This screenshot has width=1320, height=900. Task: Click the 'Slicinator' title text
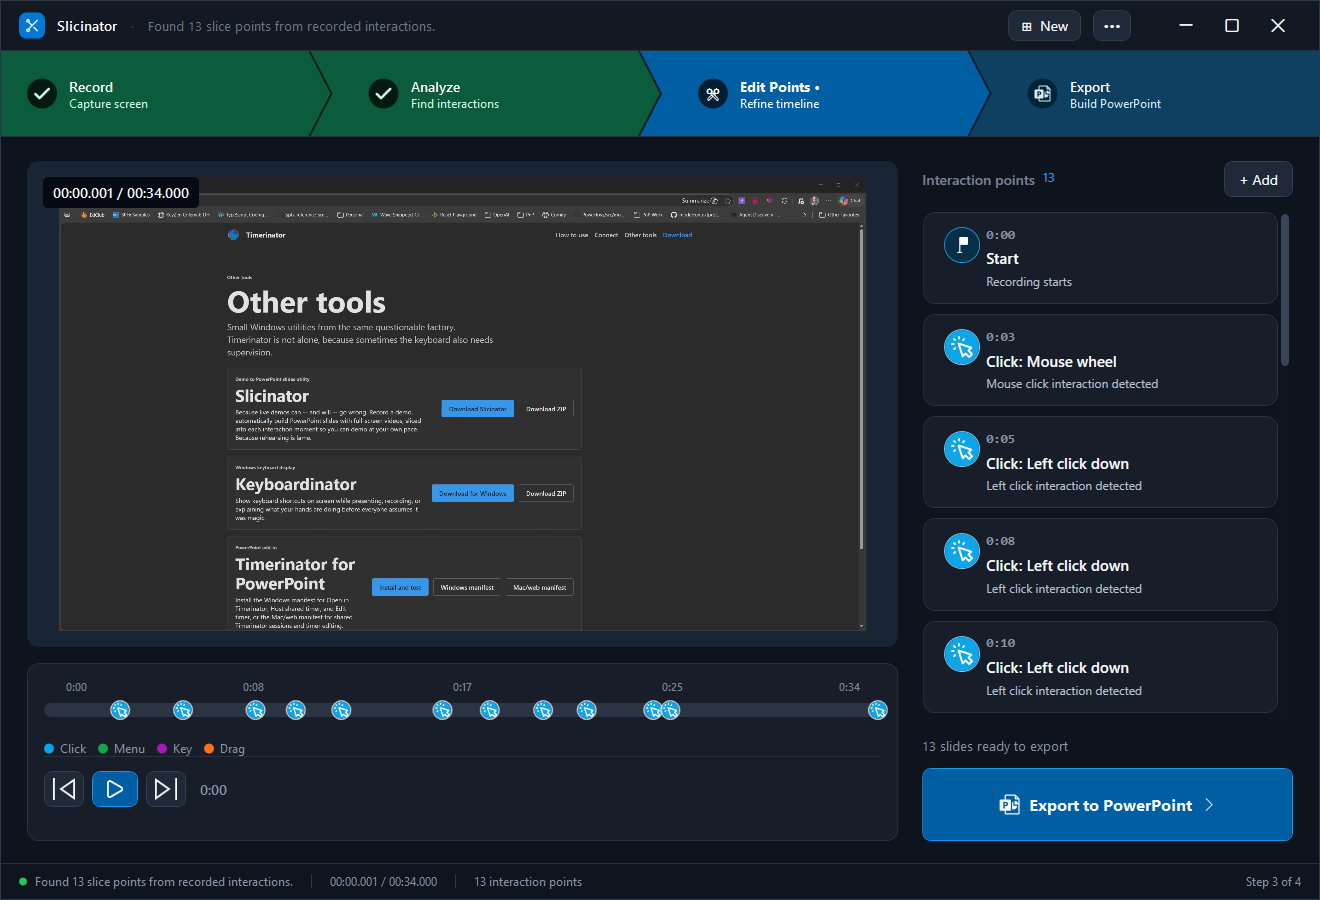coord(87,26)
